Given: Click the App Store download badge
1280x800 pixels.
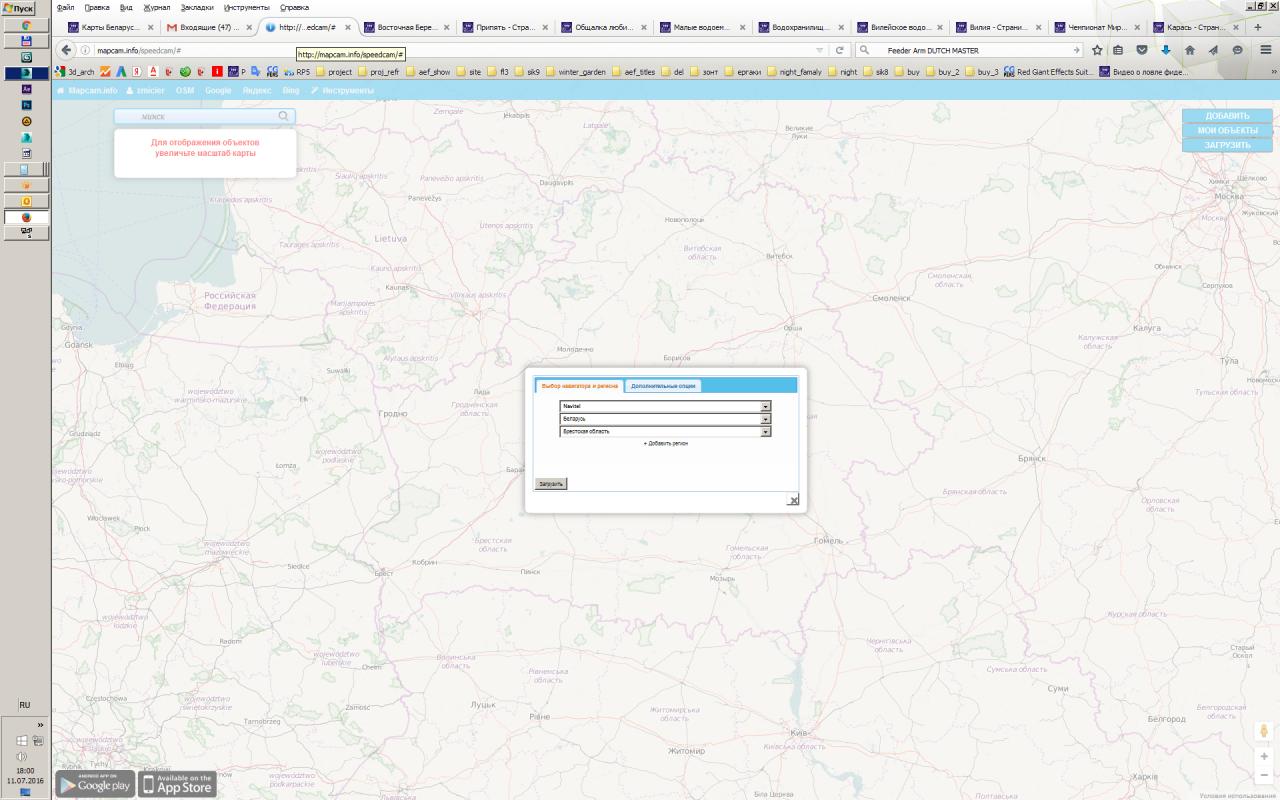Looking at the screenshot, I should tap(177, 784).
